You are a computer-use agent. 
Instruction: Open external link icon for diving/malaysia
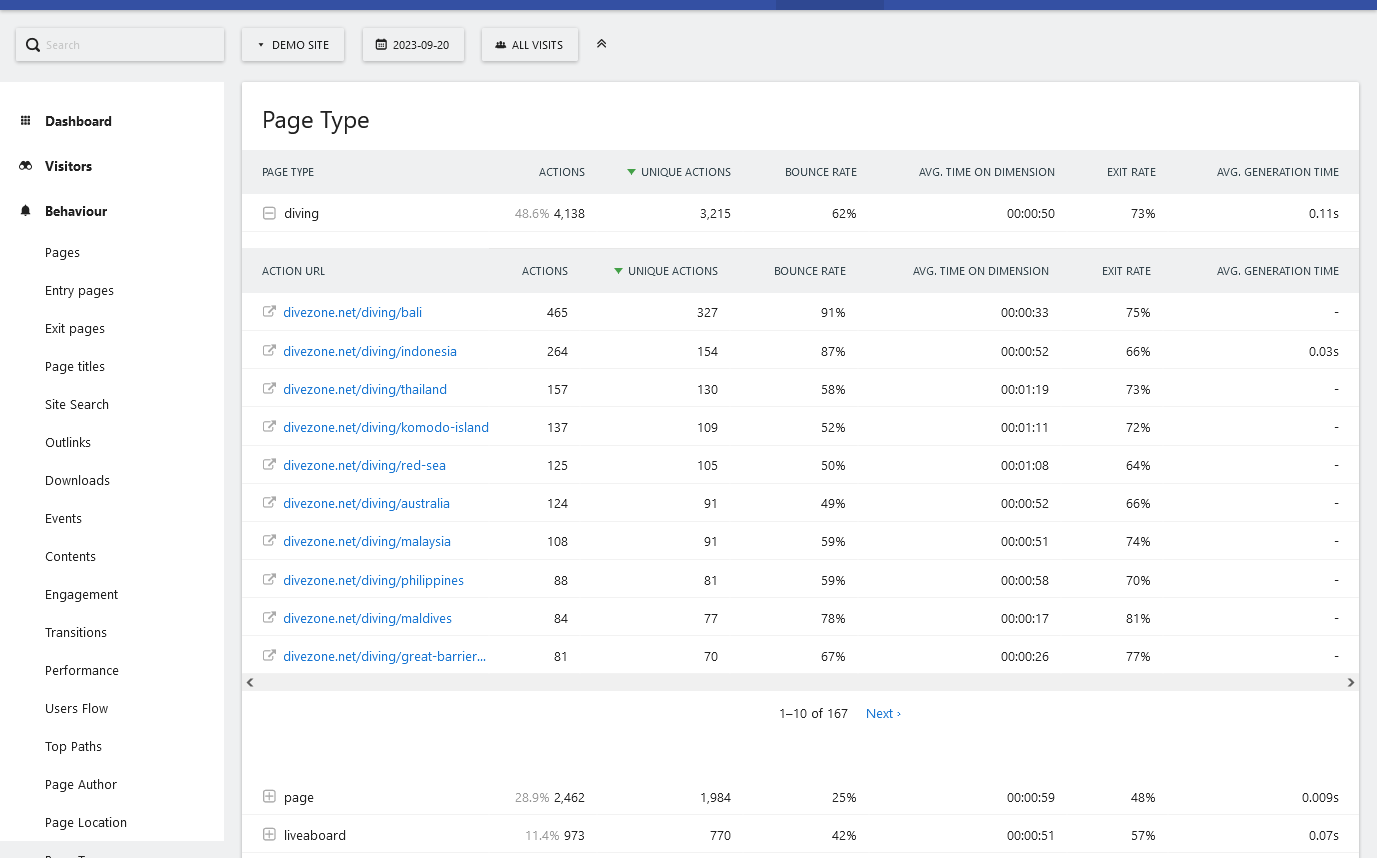pyautogui.click(x=269, y=541)
